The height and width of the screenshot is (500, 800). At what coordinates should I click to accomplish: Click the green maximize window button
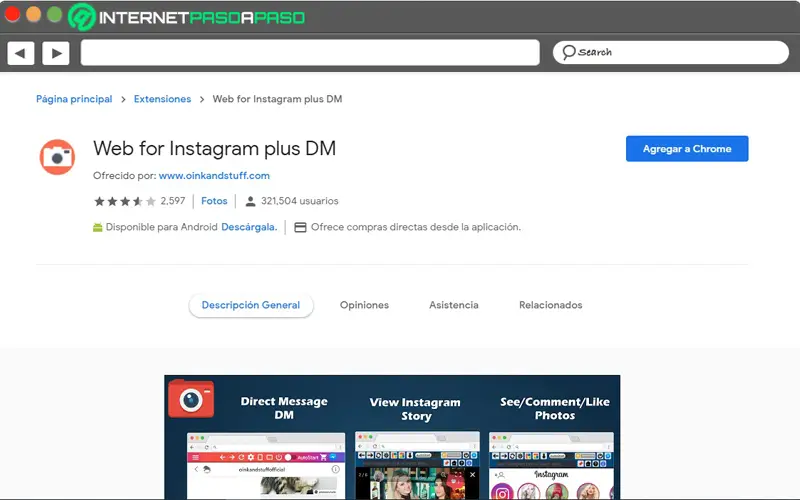pyautogui.click(x=55, y=14)
